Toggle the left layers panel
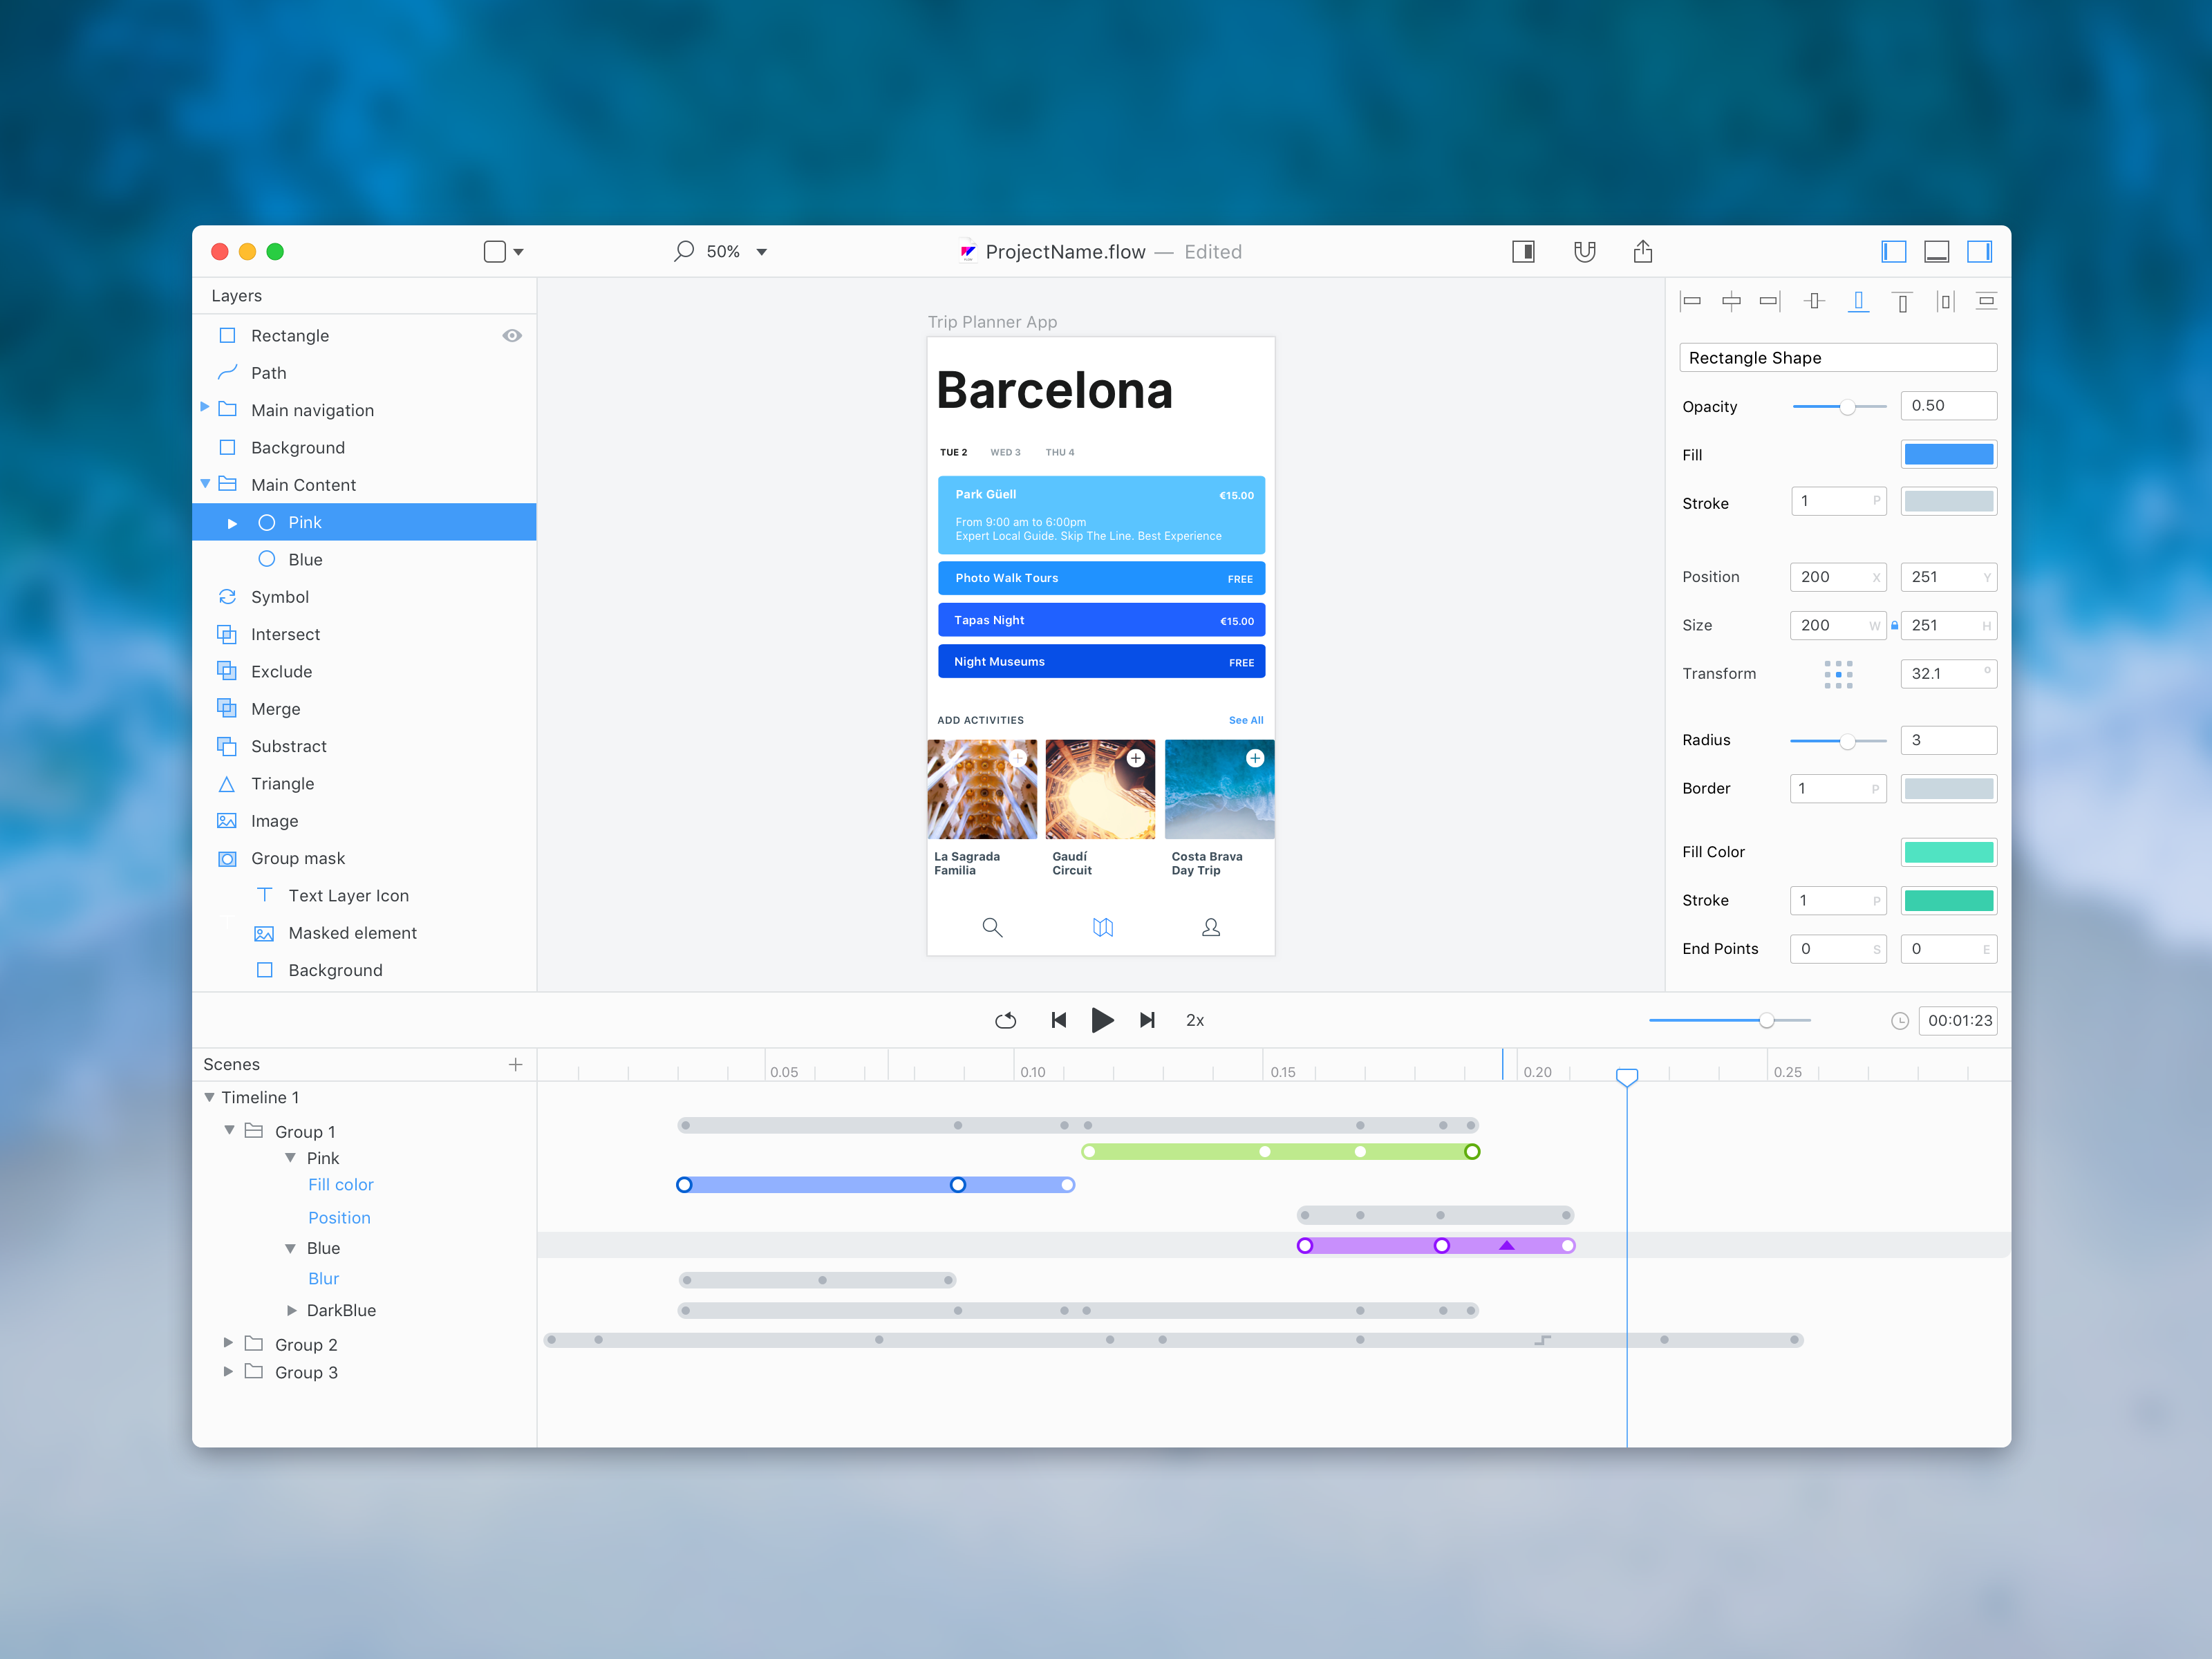 pos(1893,252)
